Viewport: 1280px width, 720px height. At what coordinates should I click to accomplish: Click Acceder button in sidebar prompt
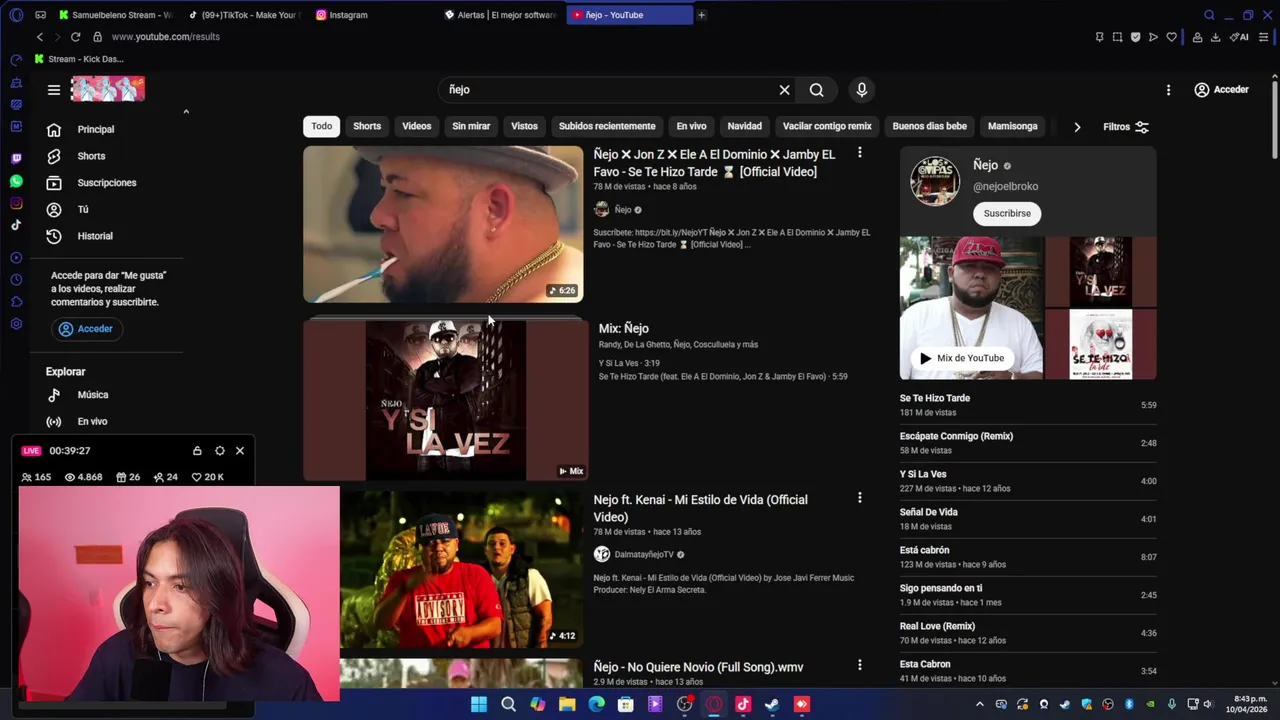click(x=86, y=329)
